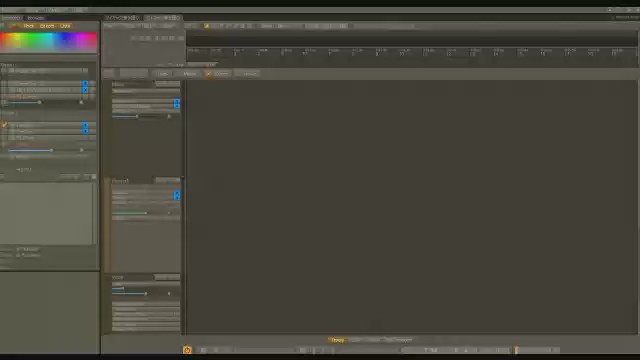640x360 pixels.
Task: Open the first blue dropdown under the spectrum
Action: (85, 83)
